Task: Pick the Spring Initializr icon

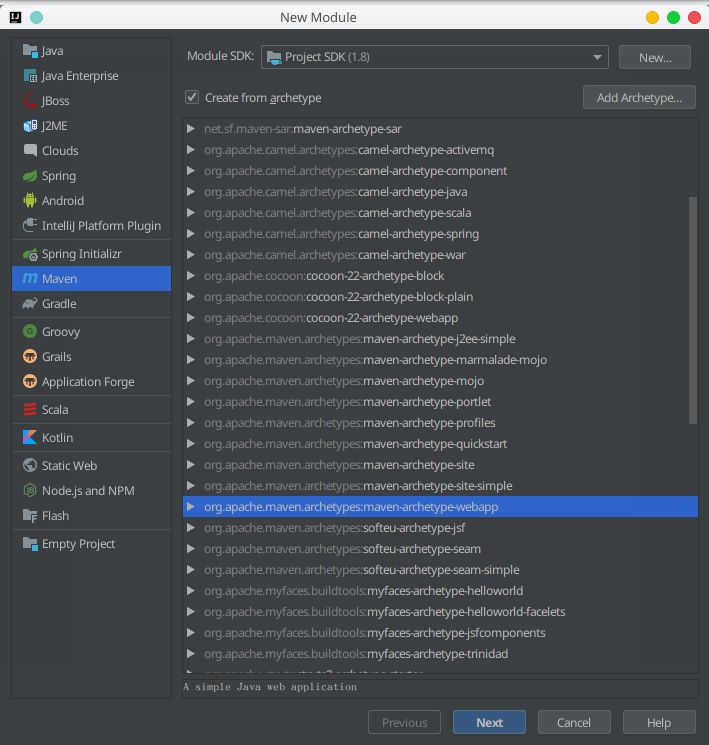Action: pyautogui.click(x=30, y=254)
